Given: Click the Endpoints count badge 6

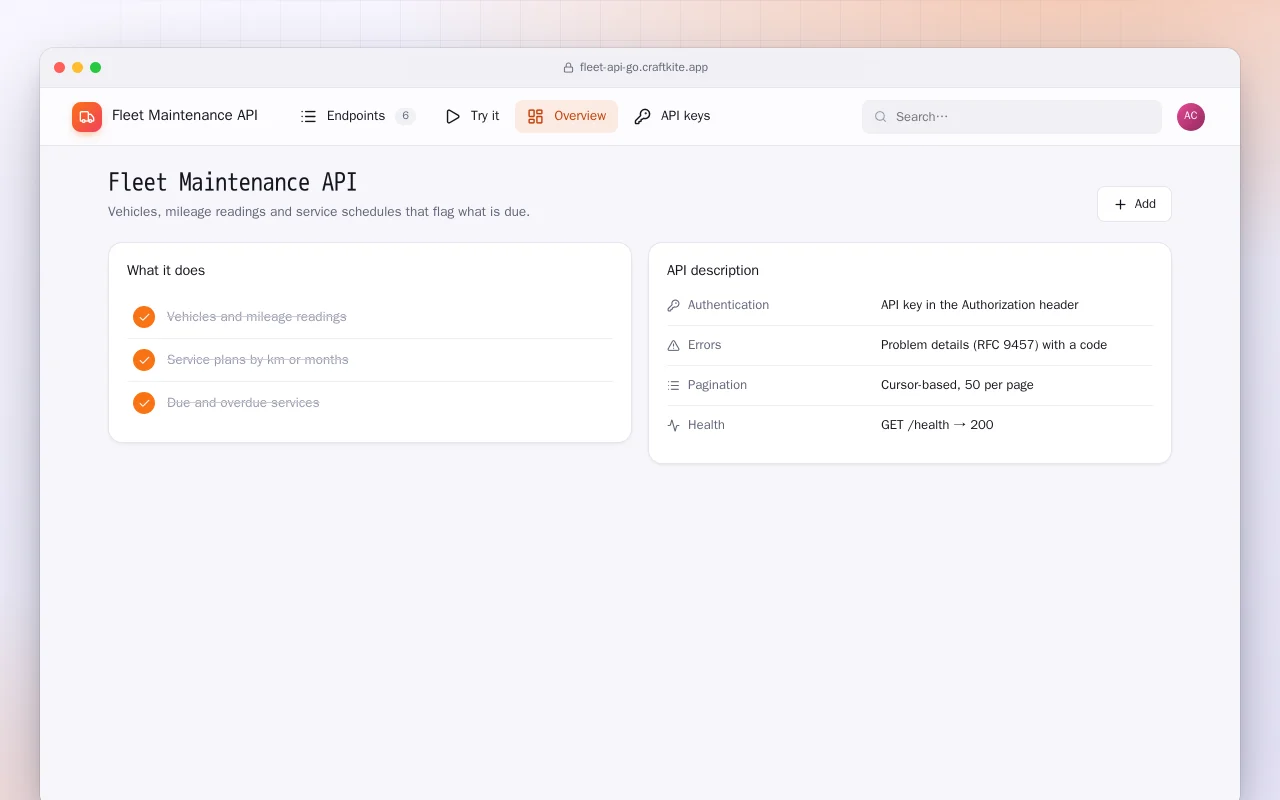Looking at the screenshot, I should tap(405, 116).
